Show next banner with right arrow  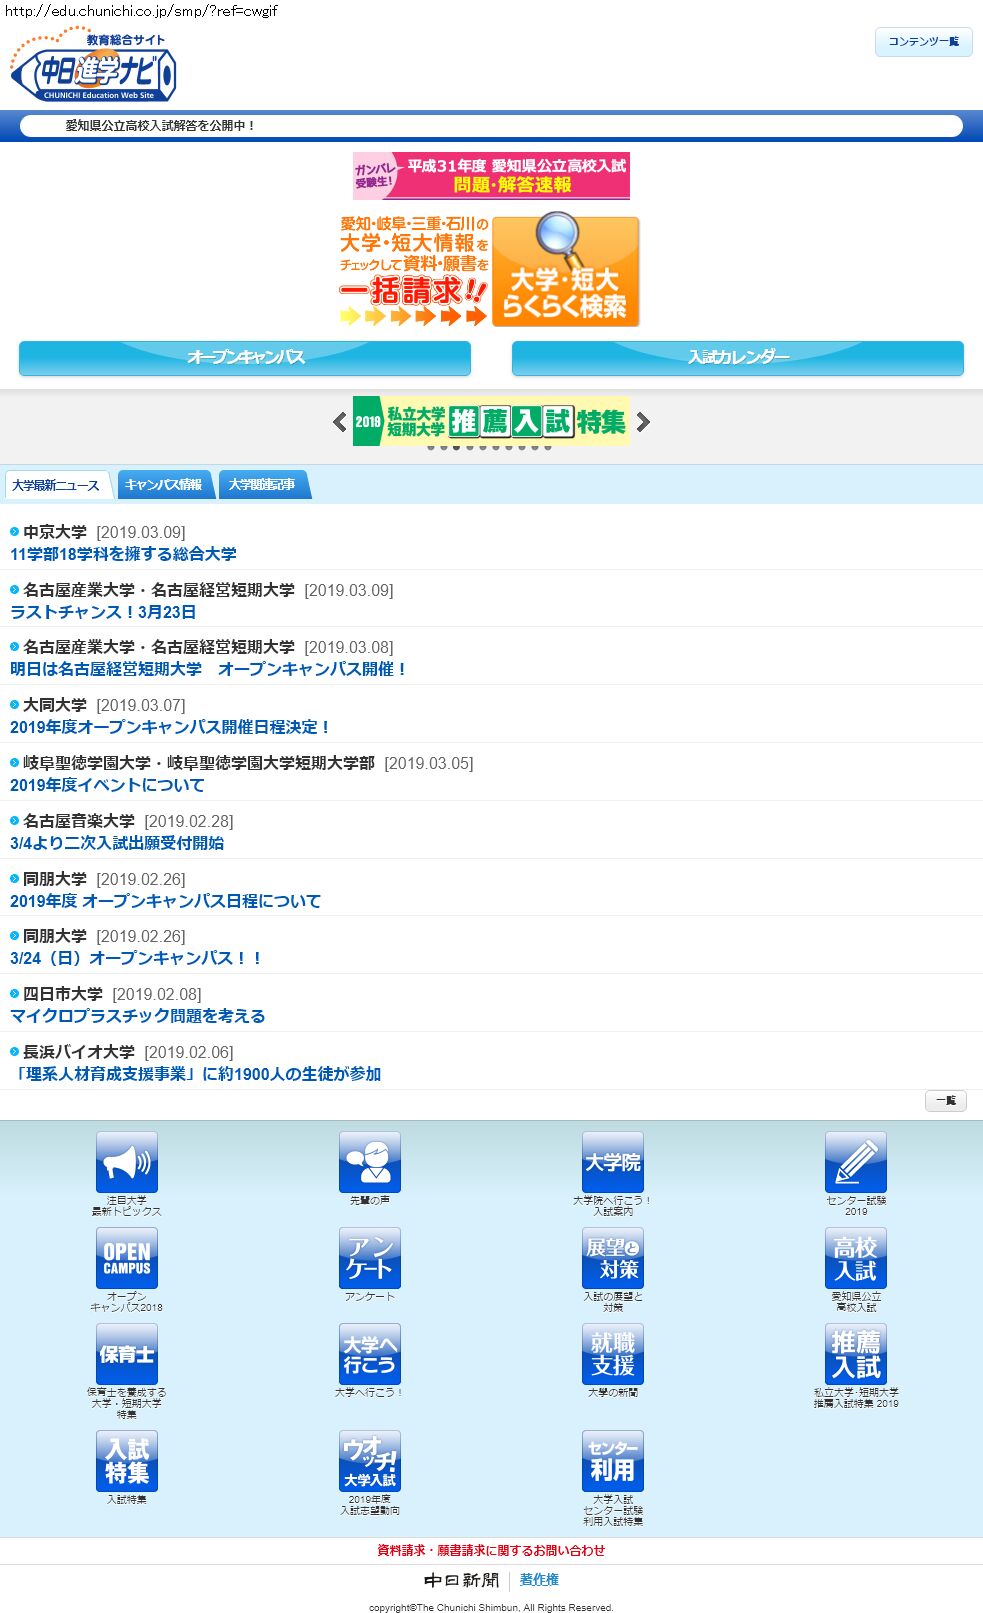click(x=643, y=422)
